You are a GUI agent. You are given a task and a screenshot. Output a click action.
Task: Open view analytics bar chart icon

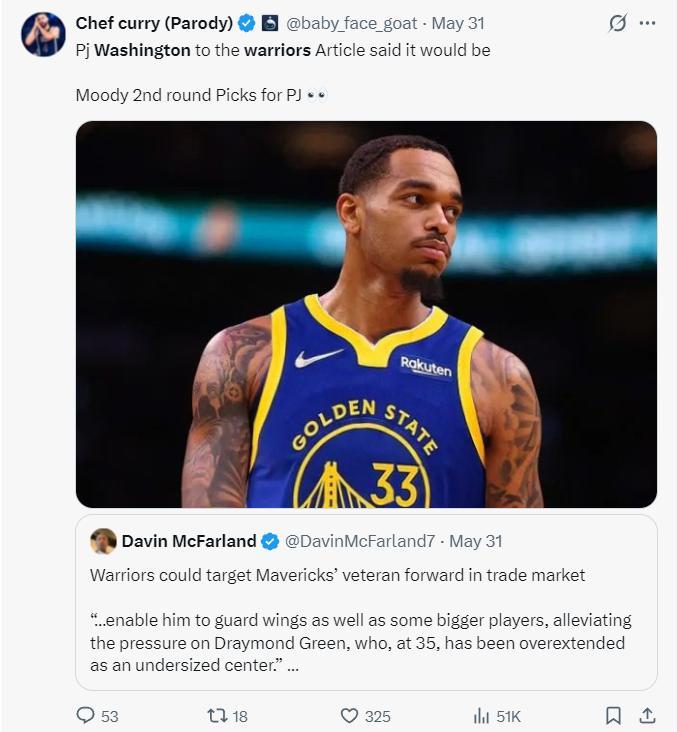(x=481, y=716)
